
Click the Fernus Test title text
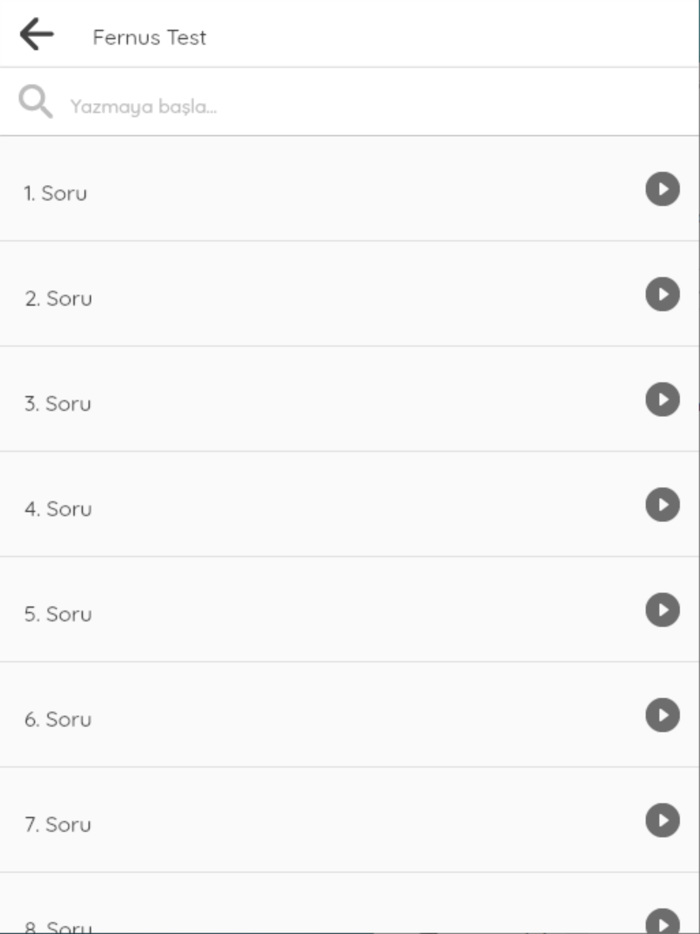click(149, 37)
